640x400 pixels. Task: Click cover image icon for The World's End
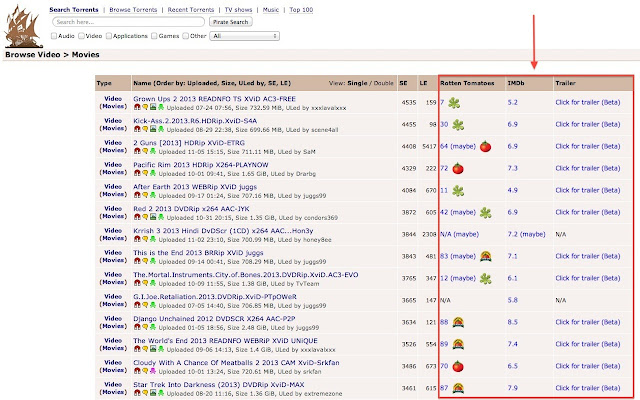[x=153, y=350]
